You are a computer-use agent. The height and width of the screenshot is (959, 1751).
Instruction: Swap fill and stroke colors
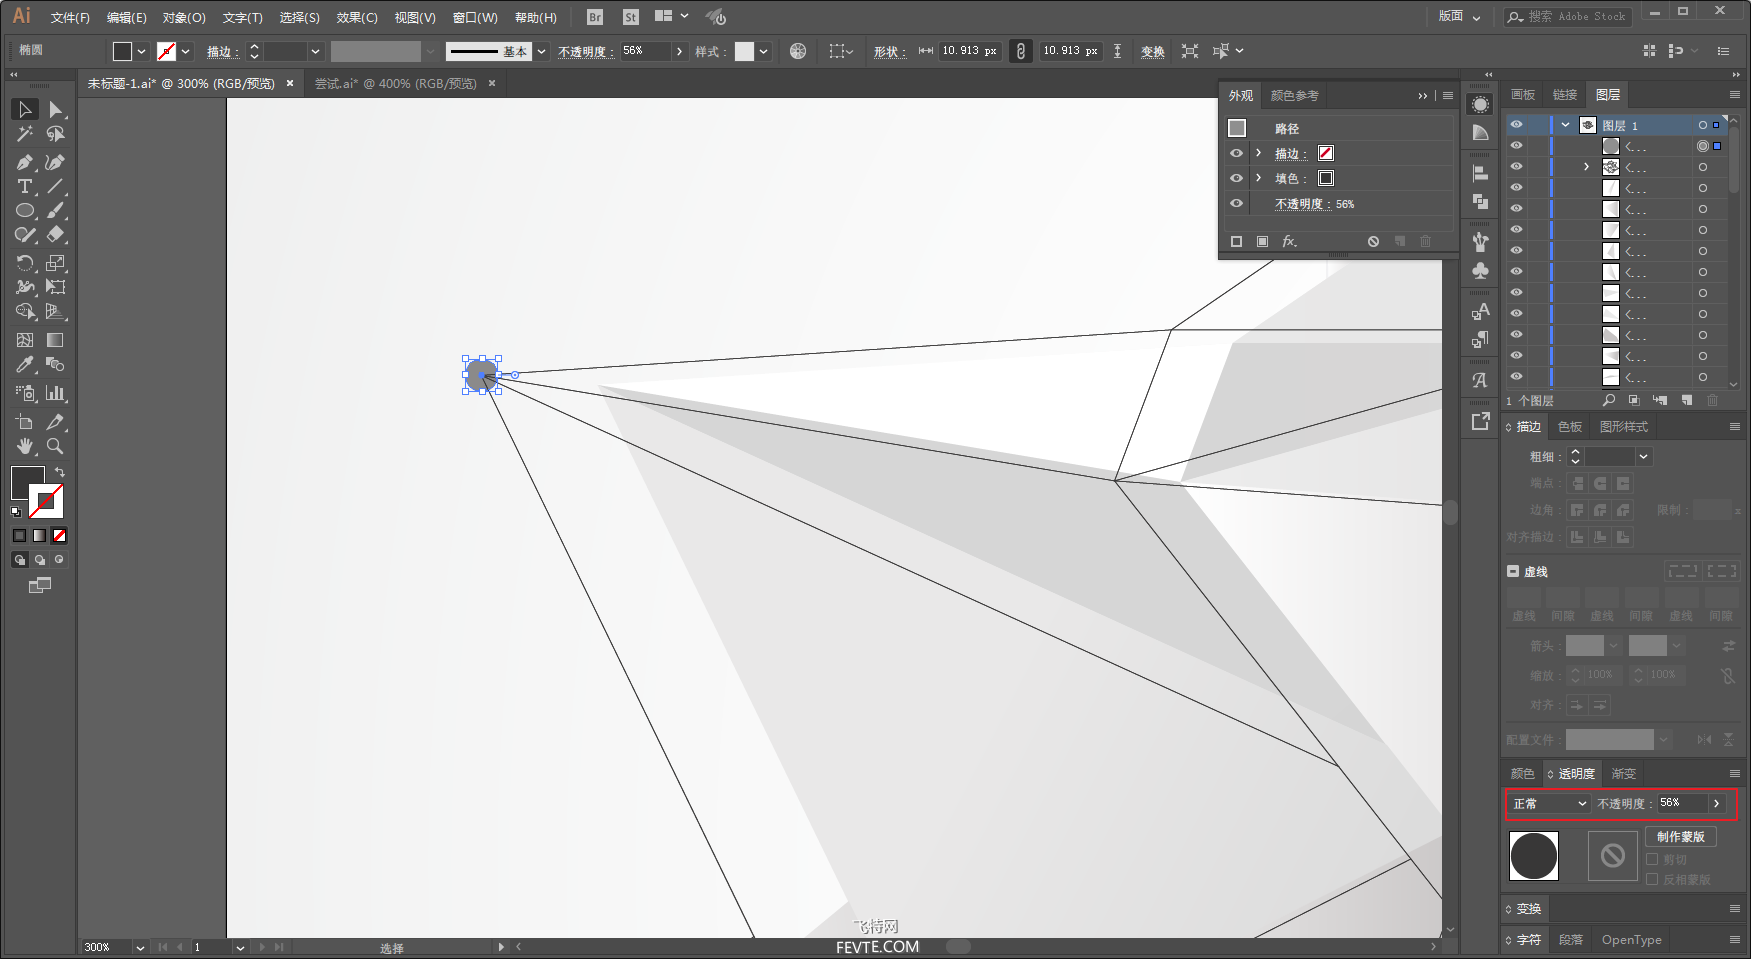(60, 472)
